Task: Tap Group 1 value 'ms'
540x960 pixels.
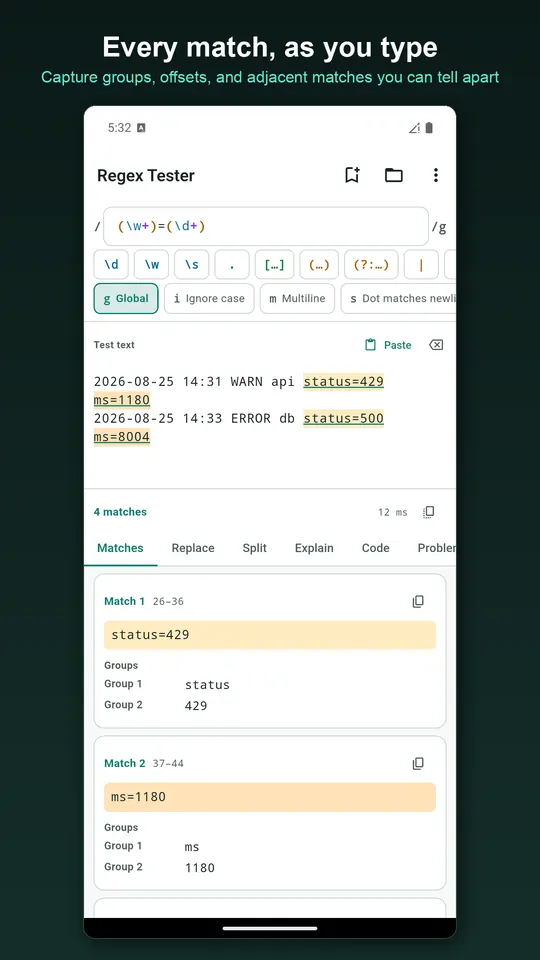Action: (x=192, y=847)
